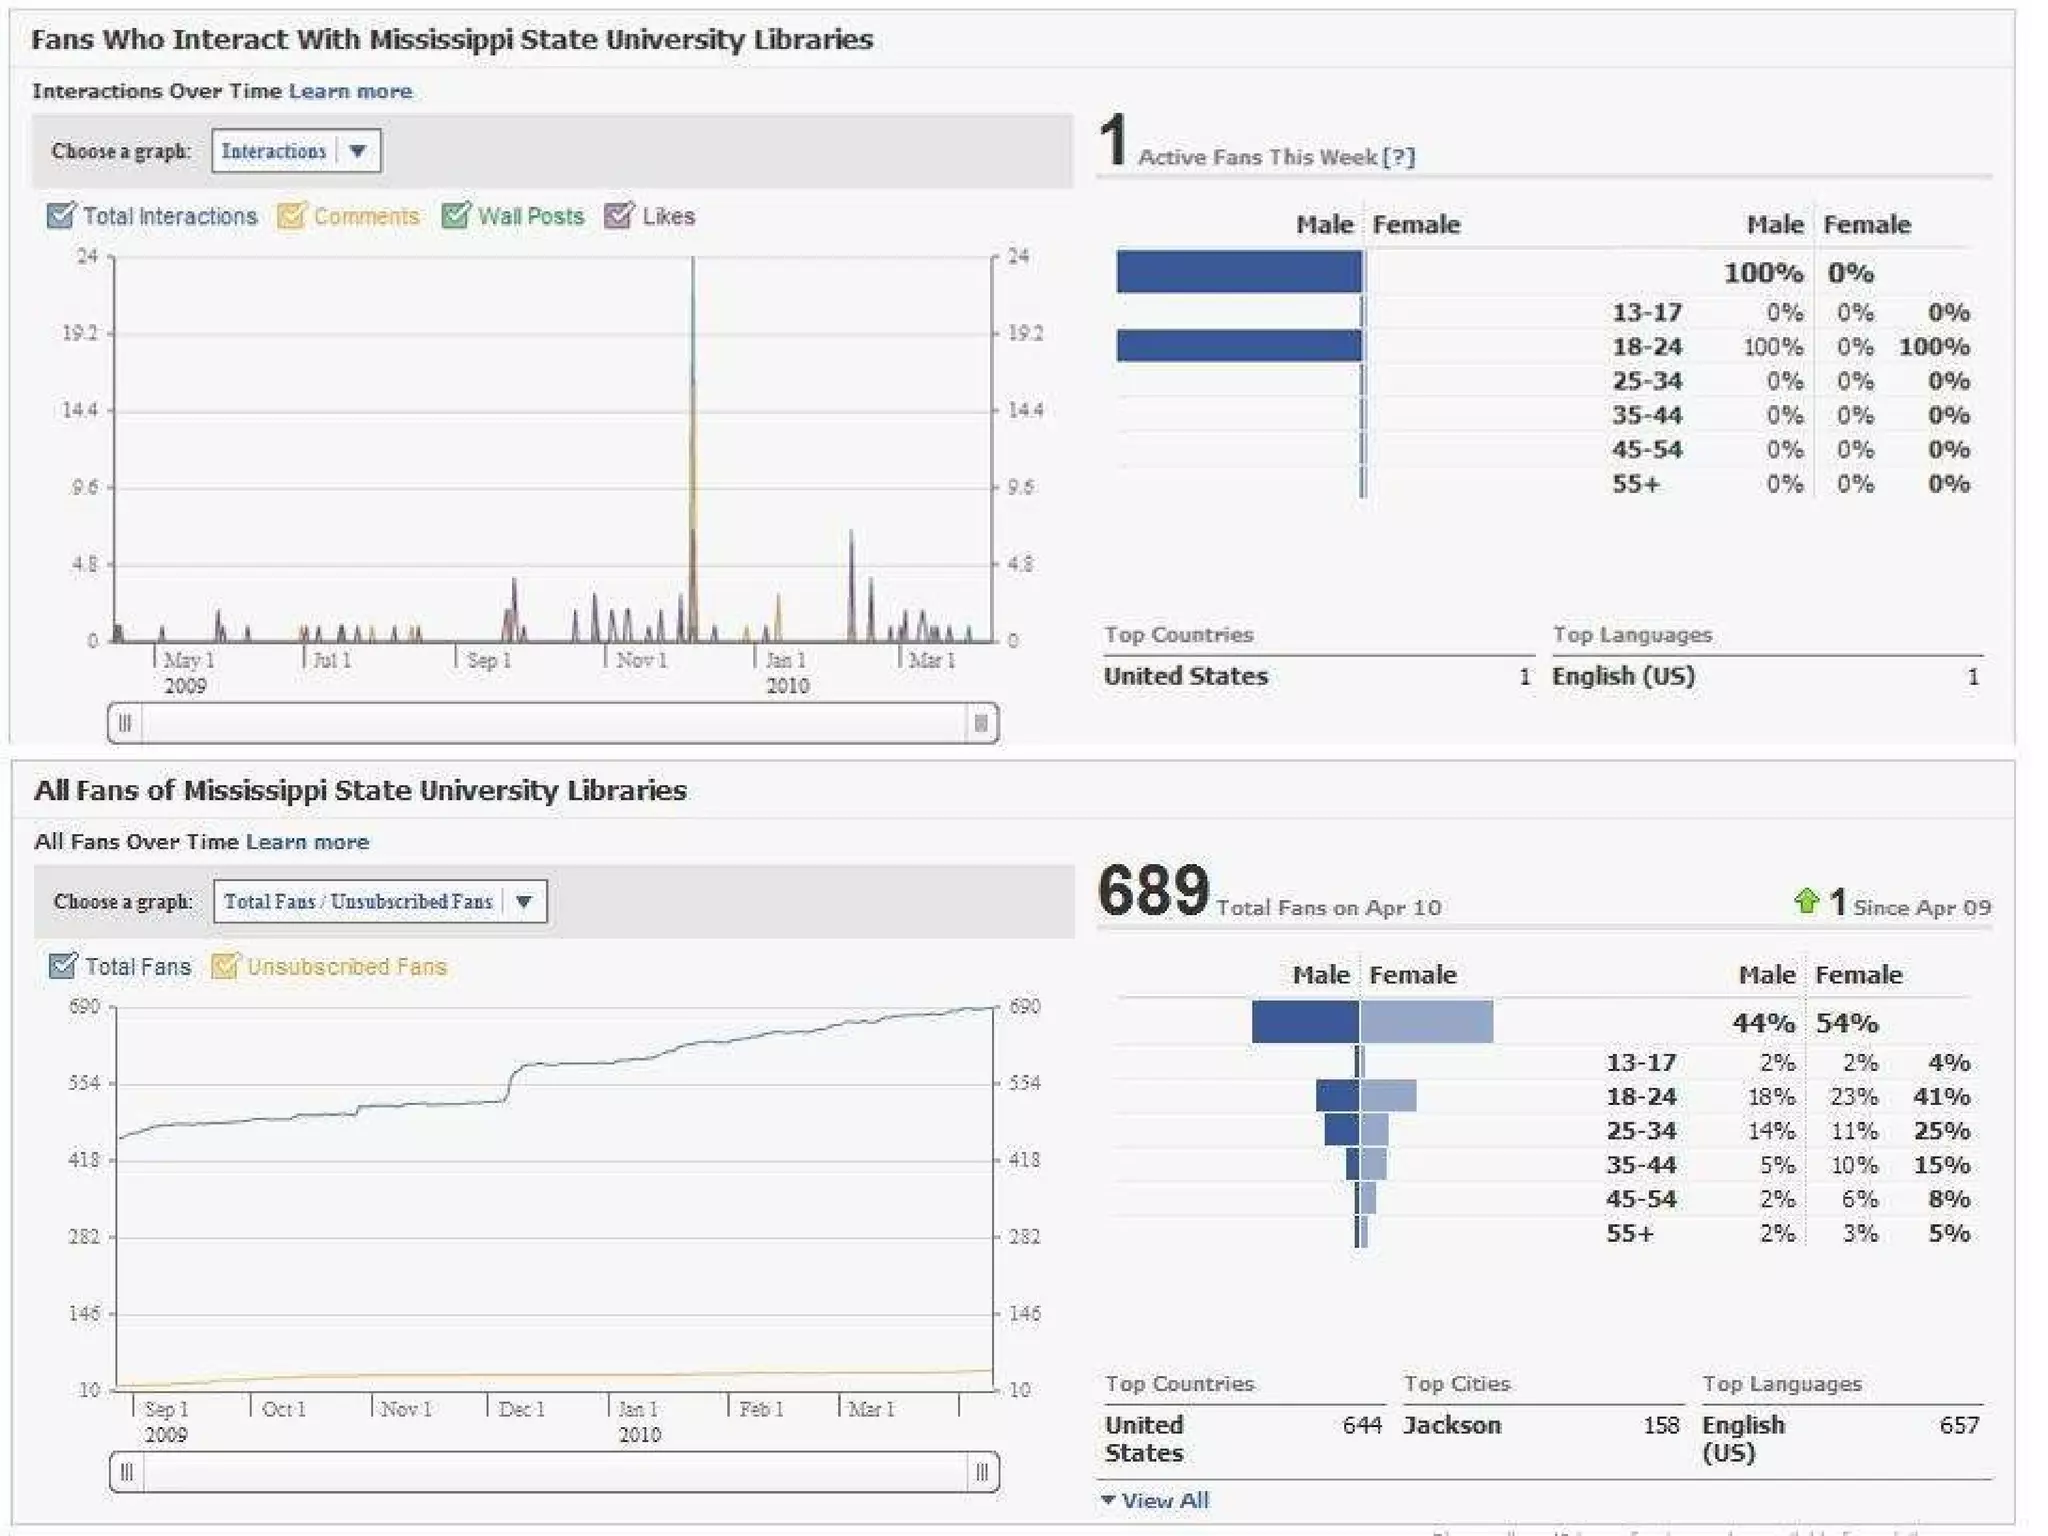This screenshot has width=2048, height=1536.
Task: Click the male 18-24 bar in interactions demographics
Action: (x=1238, y=346)
